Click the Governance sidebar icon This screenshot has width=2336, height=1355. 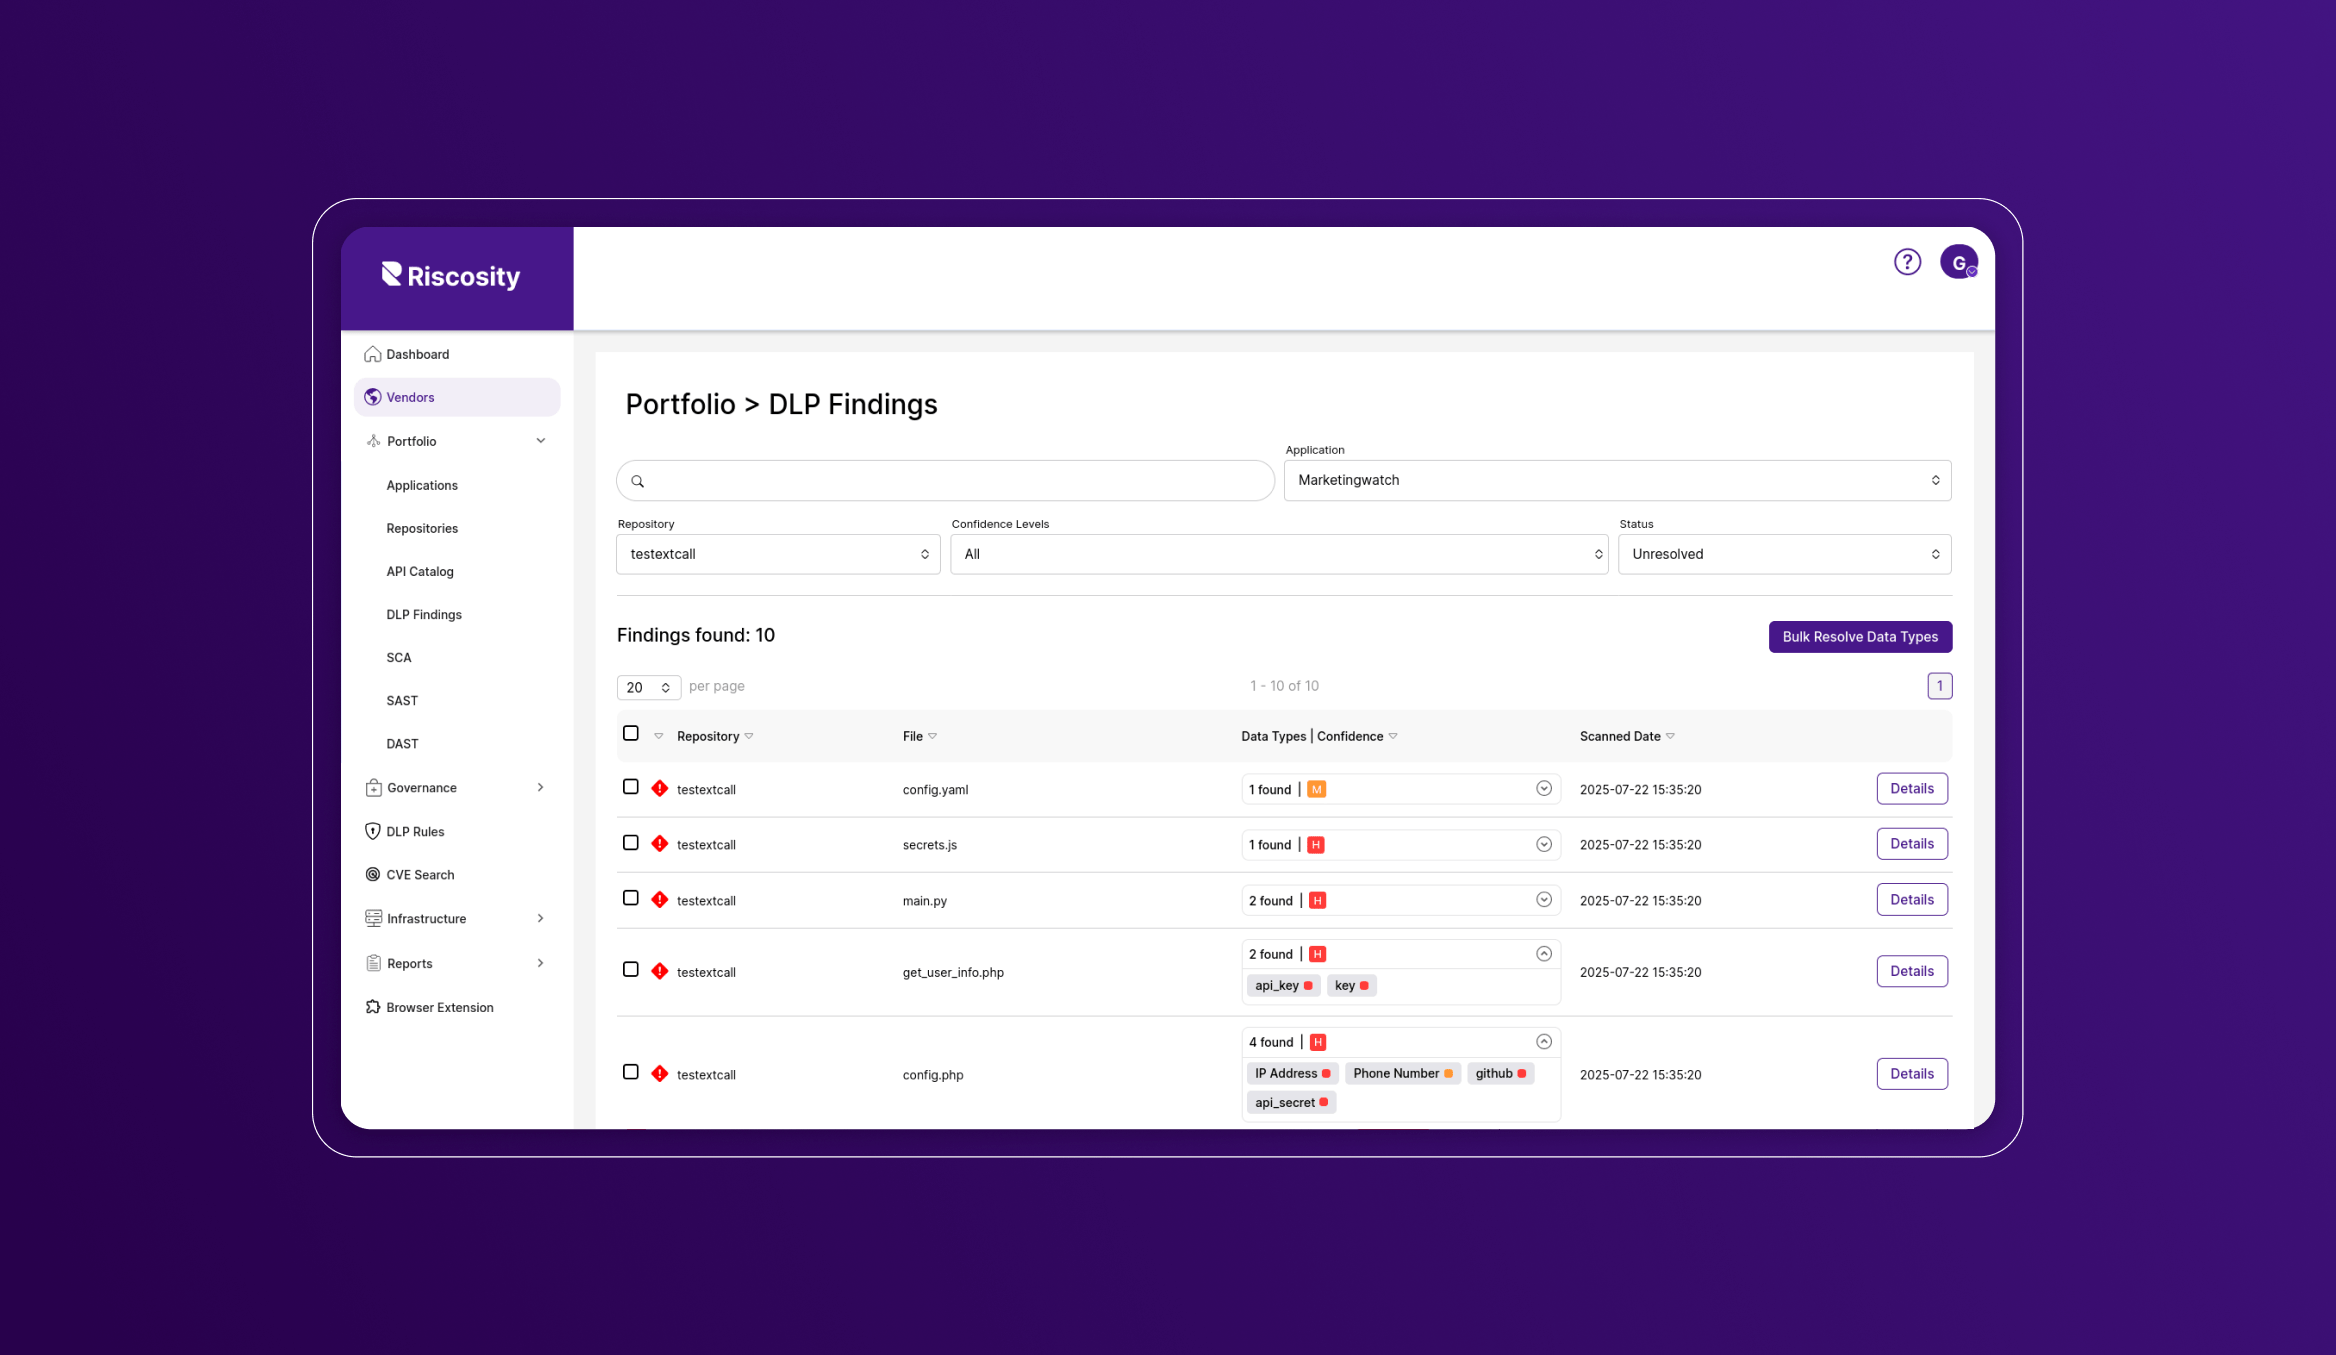tap(373, 788)
